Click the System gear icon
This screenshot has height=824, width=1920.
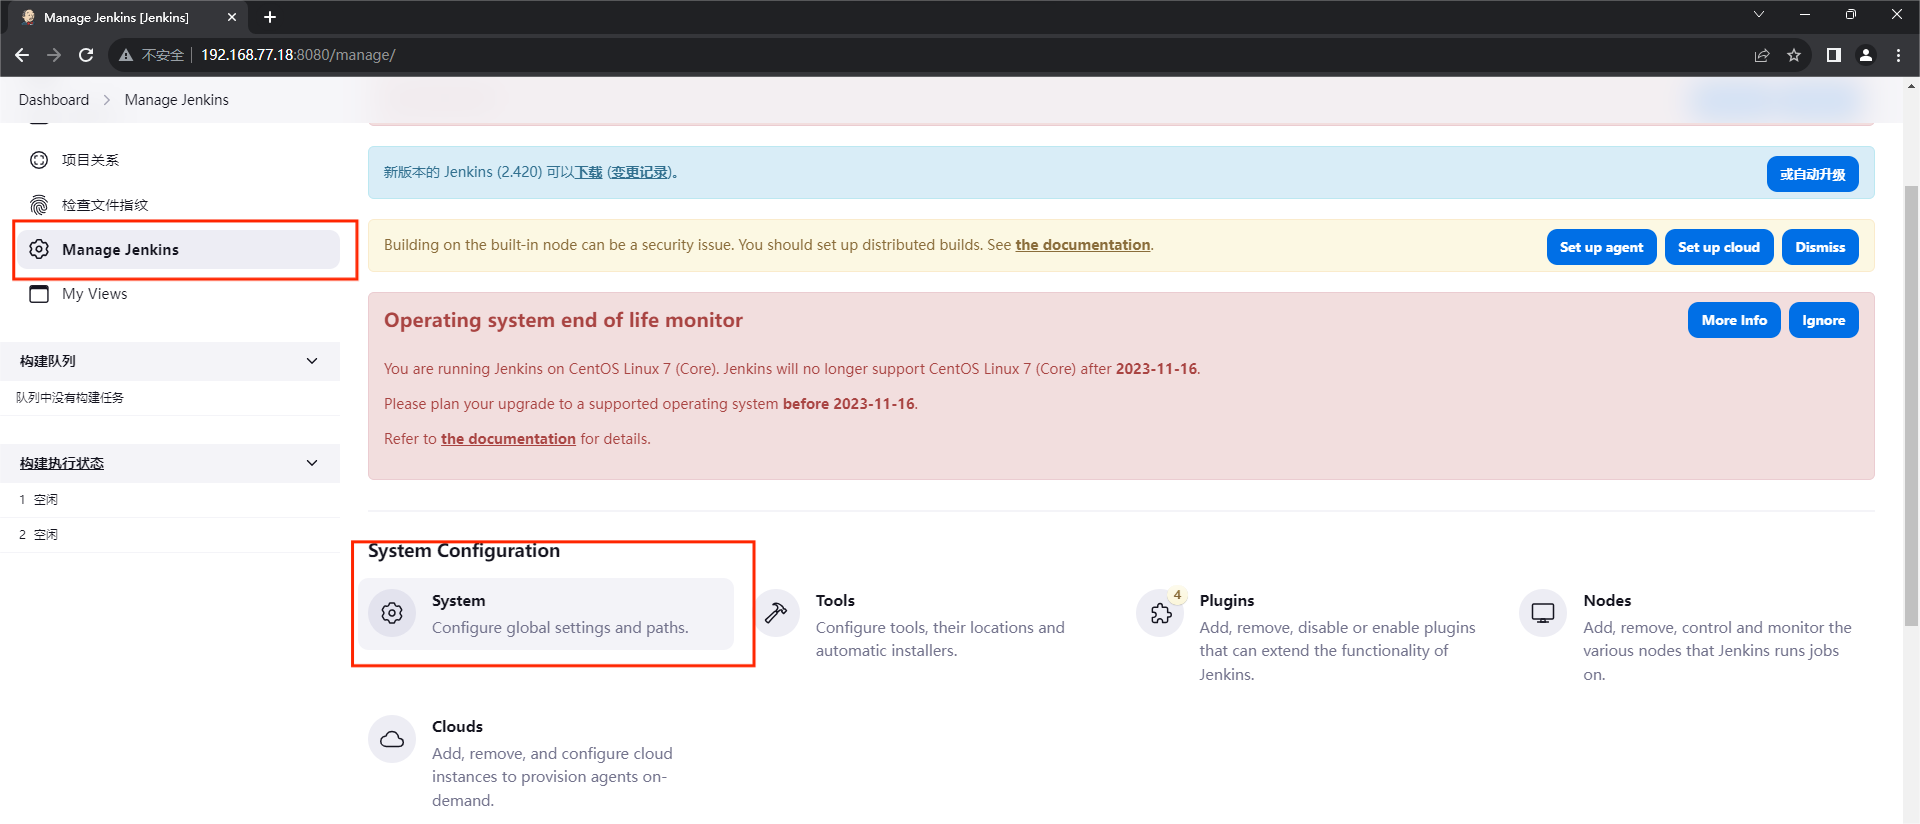(392, 613)
